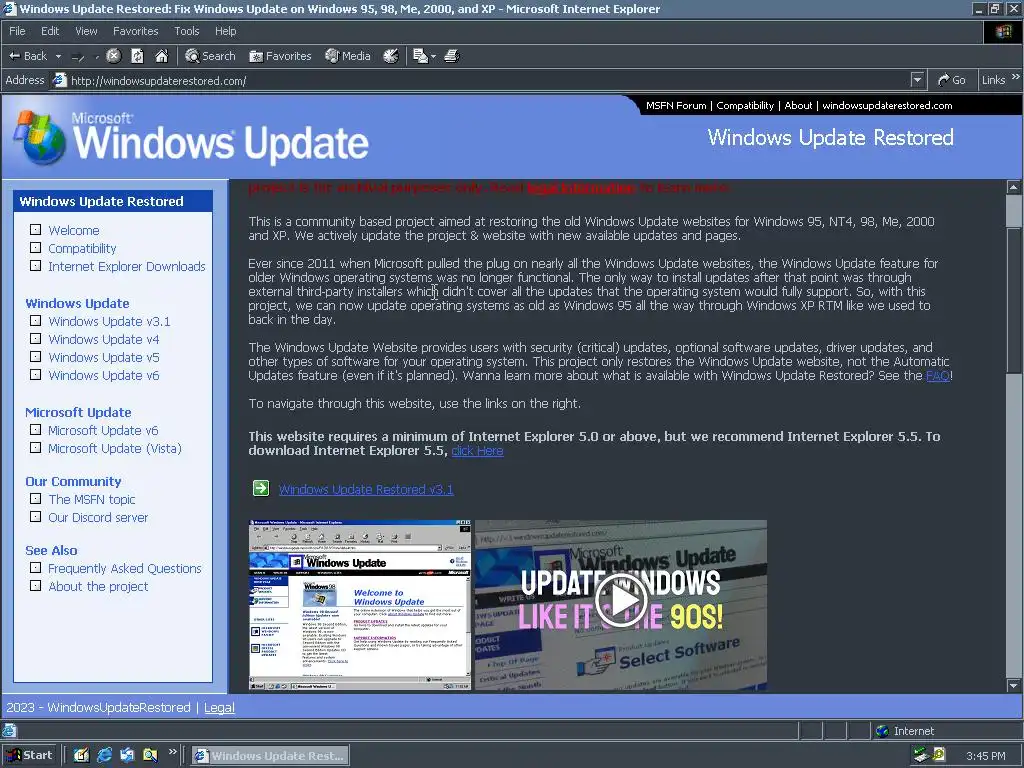
Task: Click the Mail toolbar icon
Action: point(420,56)
